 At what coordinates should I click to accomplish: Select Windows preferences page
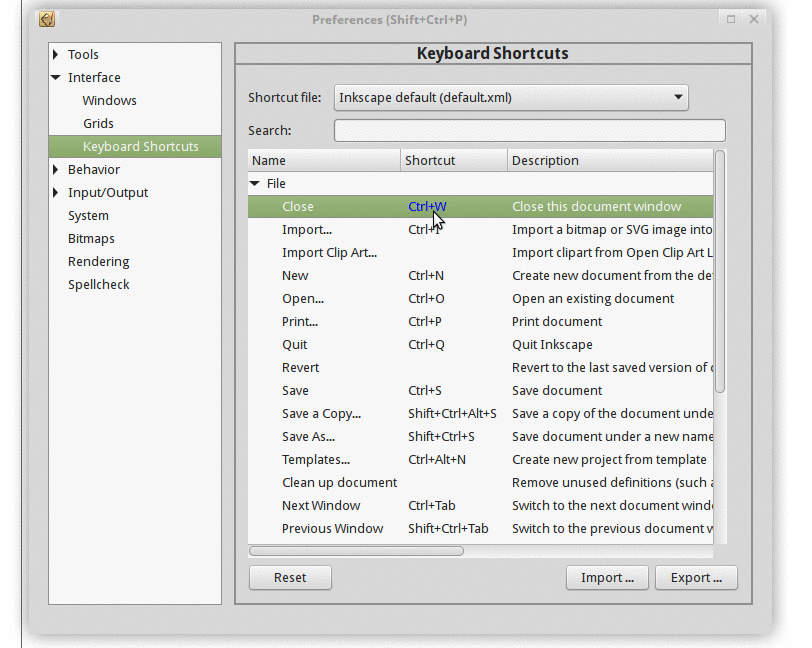(x=109, y=101)
